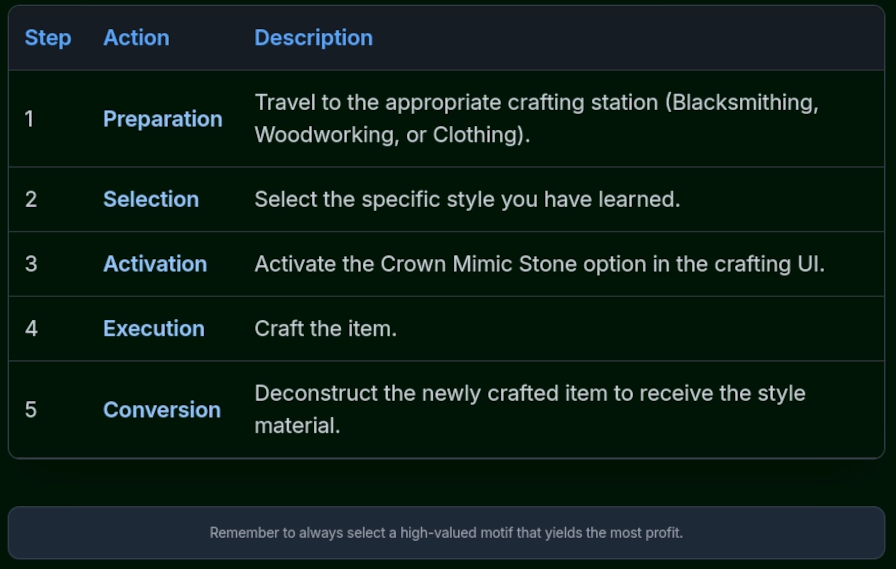Select the Selection action label
Screen dimensions: 896x569
click(x=151, y=199)
